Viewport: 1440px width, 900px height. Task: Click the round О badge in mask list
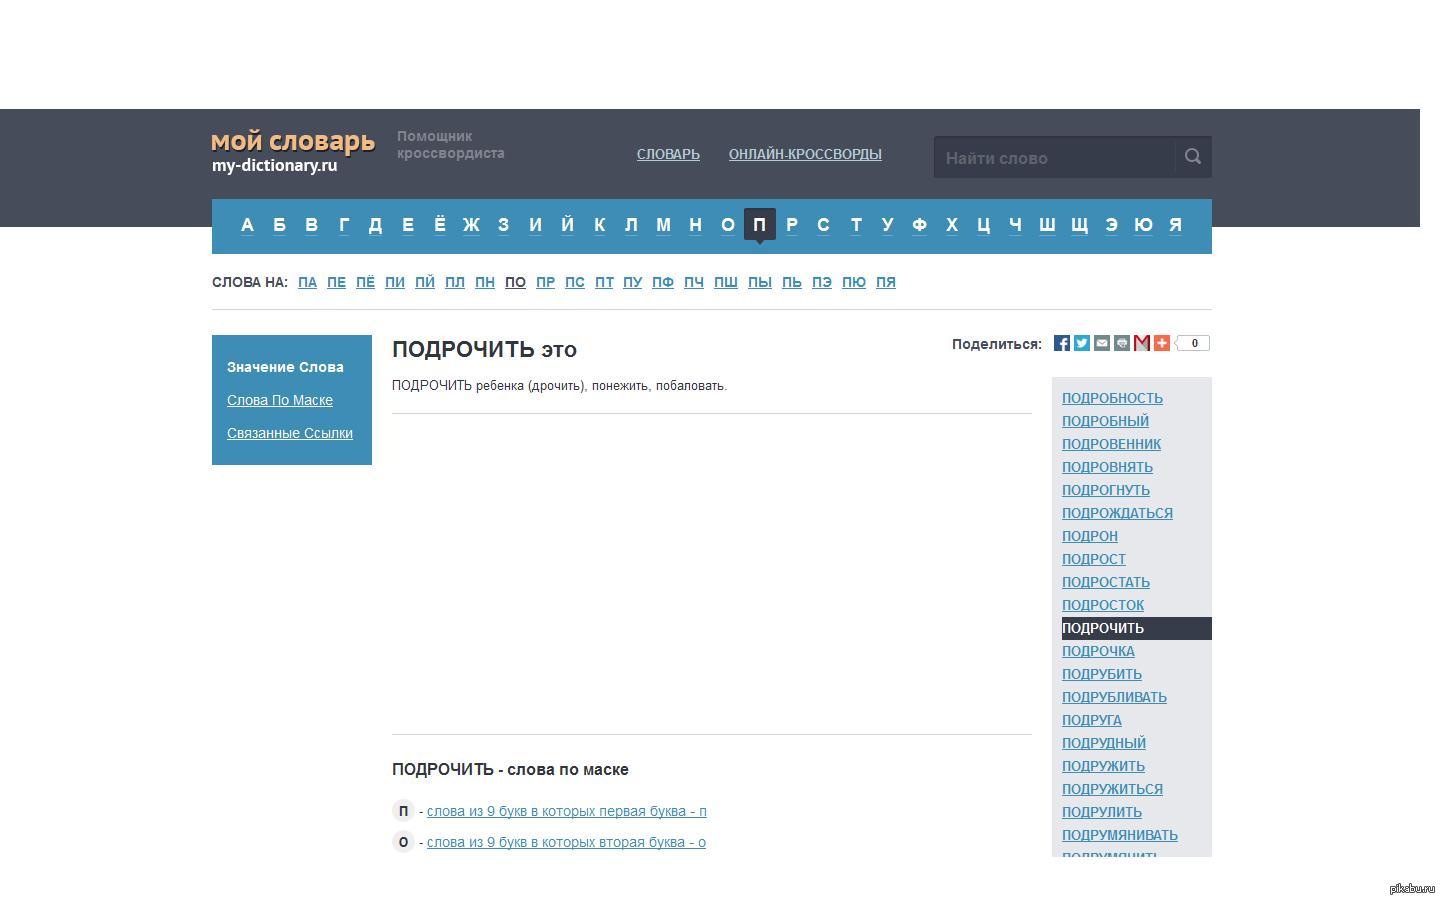coord(403,842)
